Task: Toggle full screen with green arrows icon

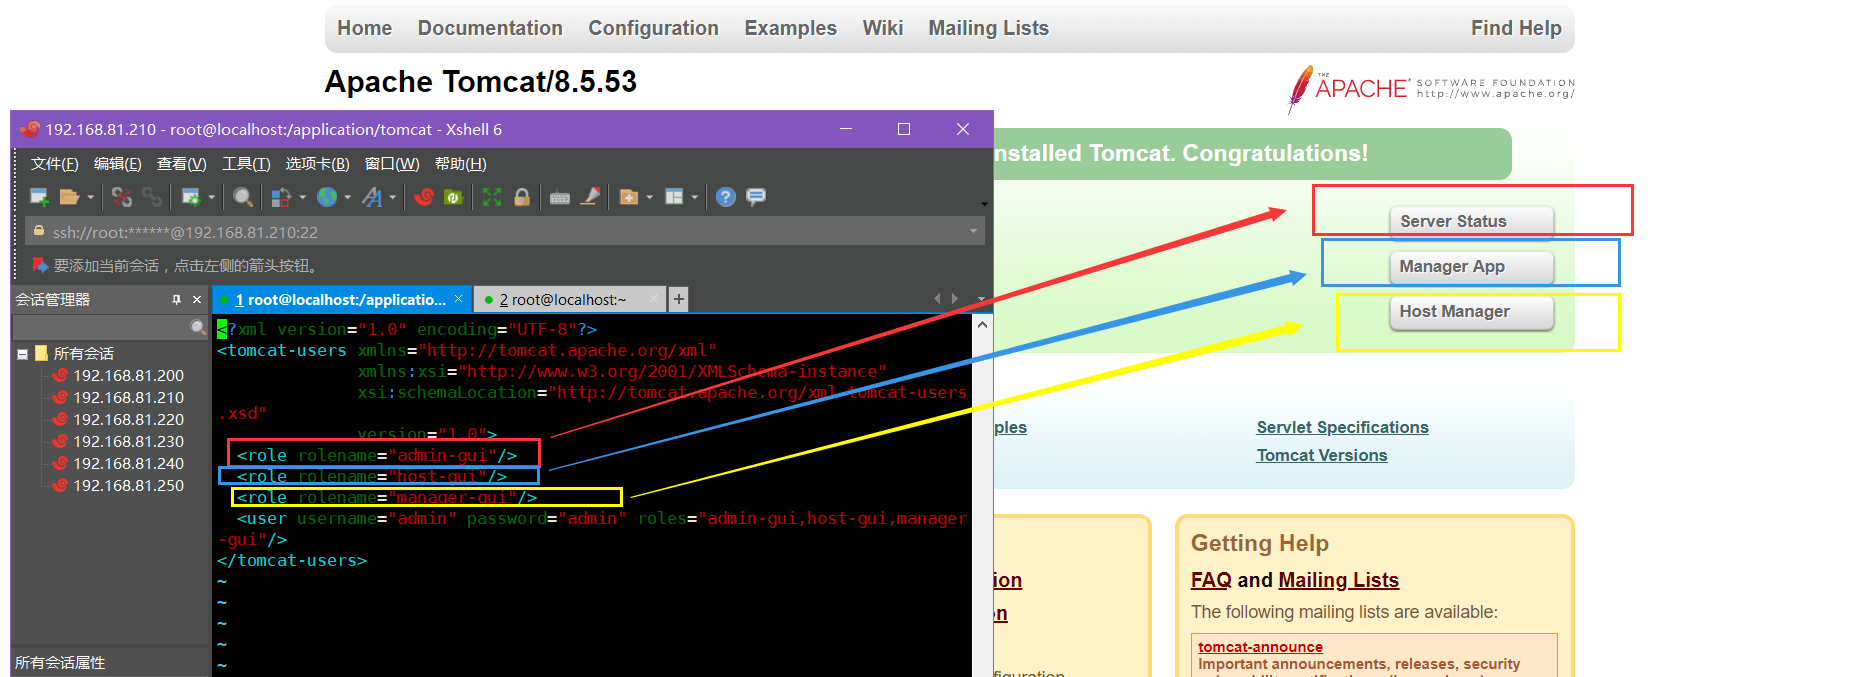Action: pyautogui.click(x=492, y=197)
